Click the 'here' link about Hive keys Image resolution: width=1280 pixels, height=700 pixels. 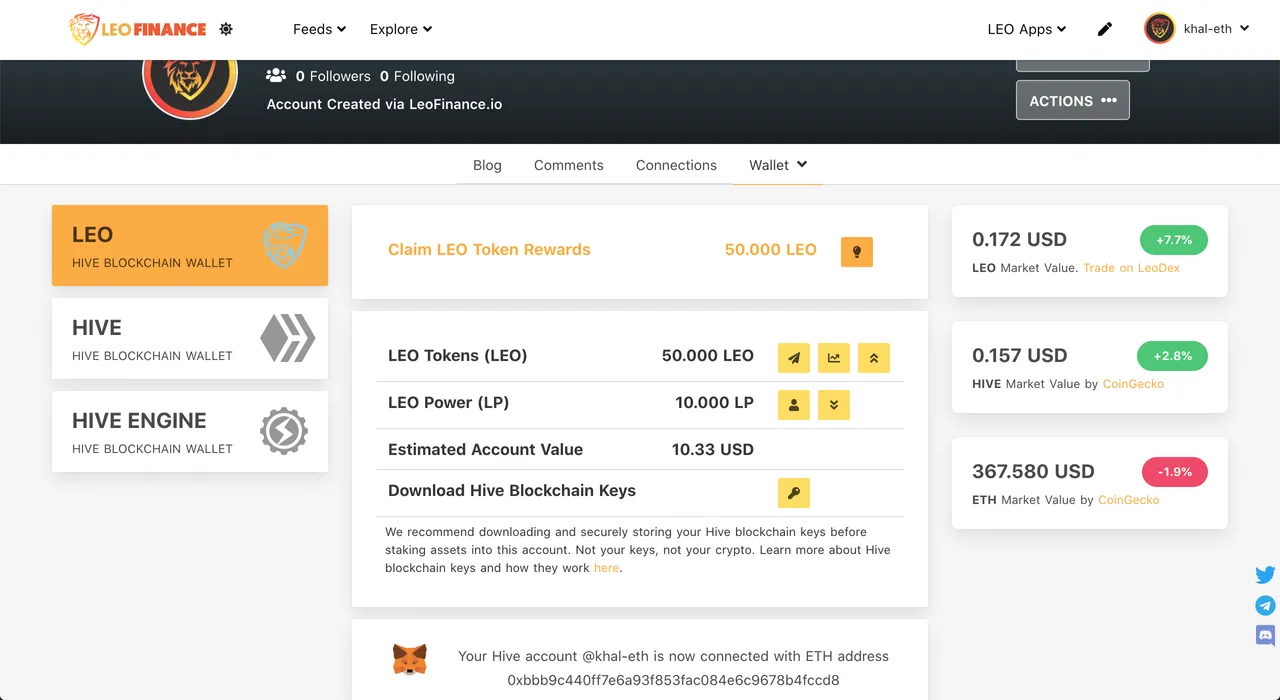tap(606, 568)
